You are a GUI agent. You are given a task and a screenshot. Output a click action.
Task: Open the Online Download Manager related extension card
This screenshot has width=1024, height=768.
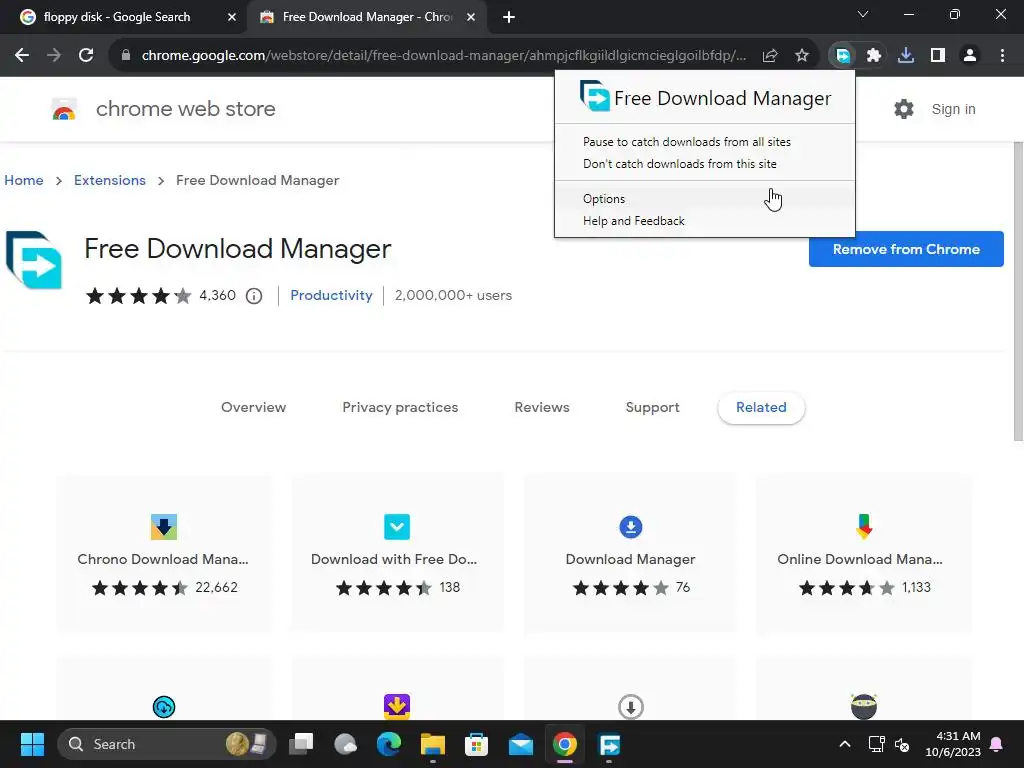[x=863, y=553]
